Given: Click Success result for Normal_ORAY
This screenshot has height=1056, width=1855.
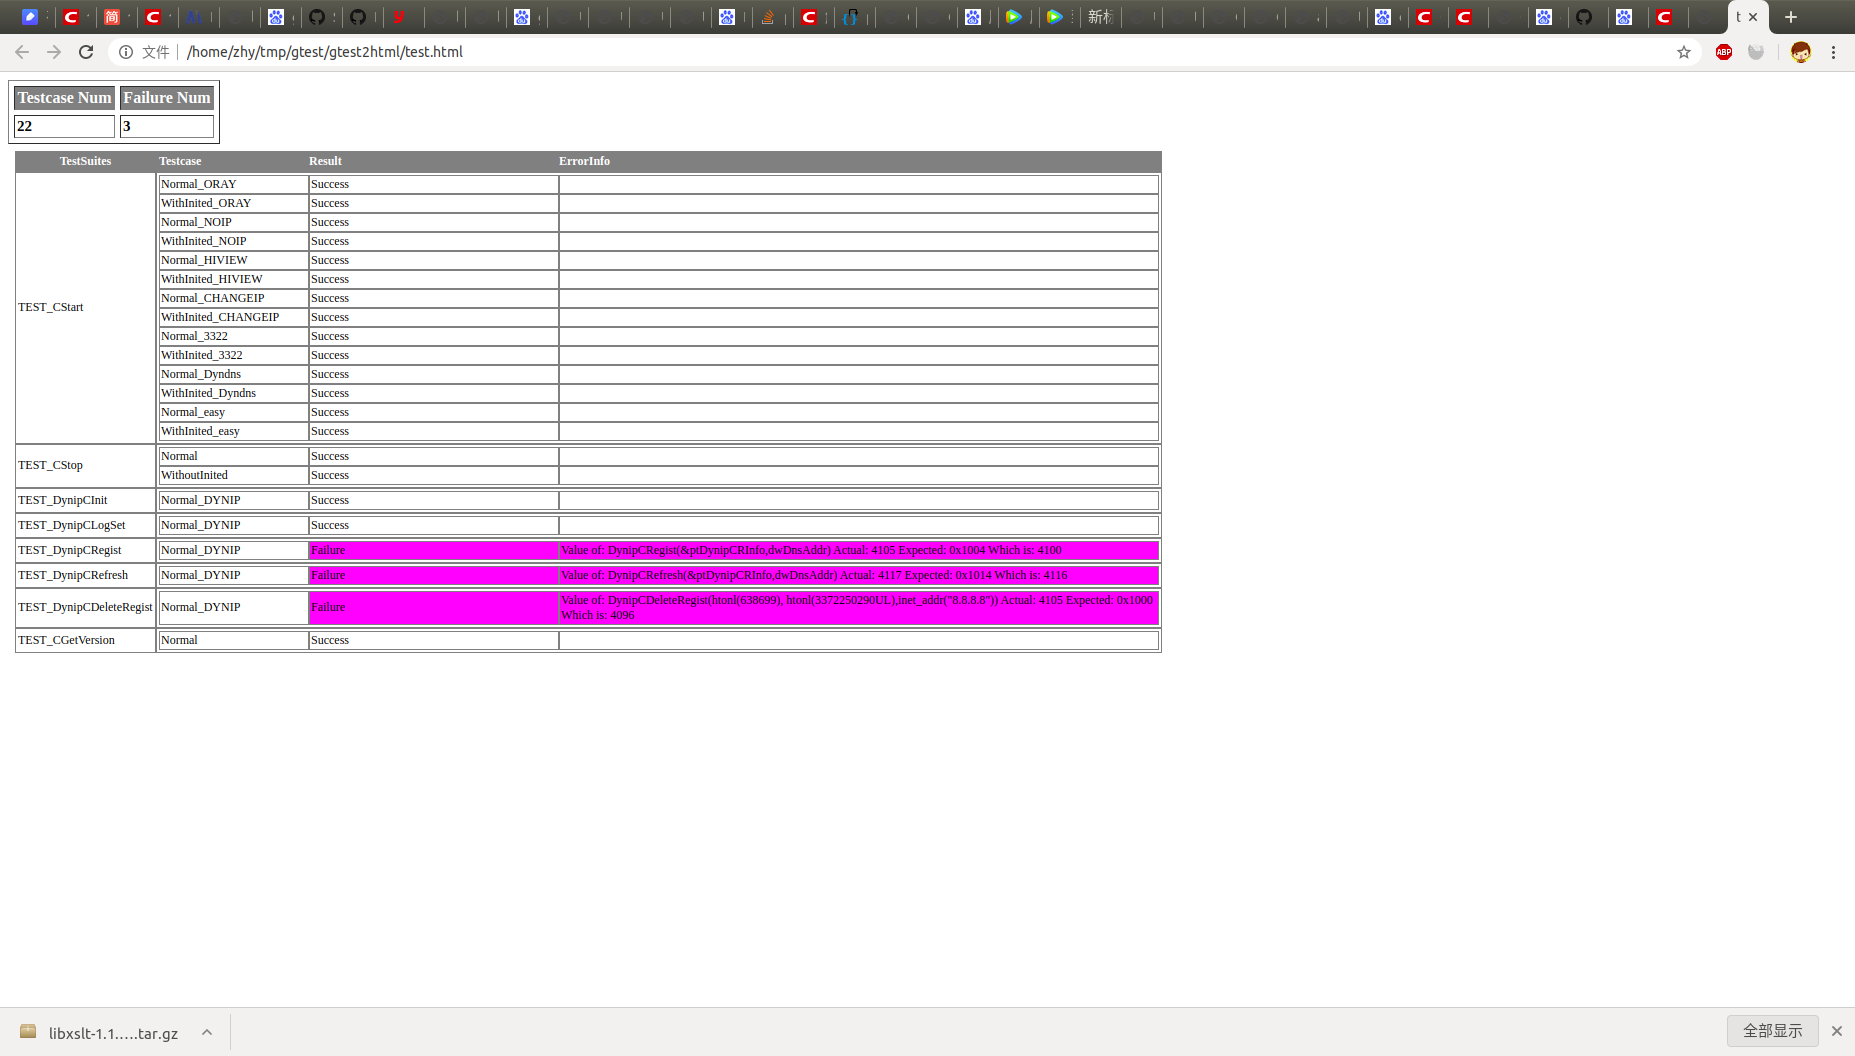Looking at the screenshot, I should click(x=433, y=184).
